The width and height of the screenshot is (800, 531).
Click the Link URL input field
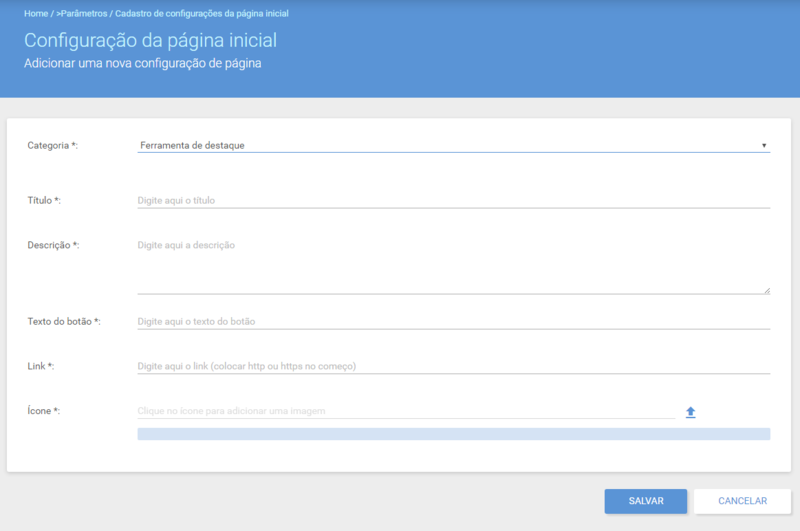click(454, 366)
